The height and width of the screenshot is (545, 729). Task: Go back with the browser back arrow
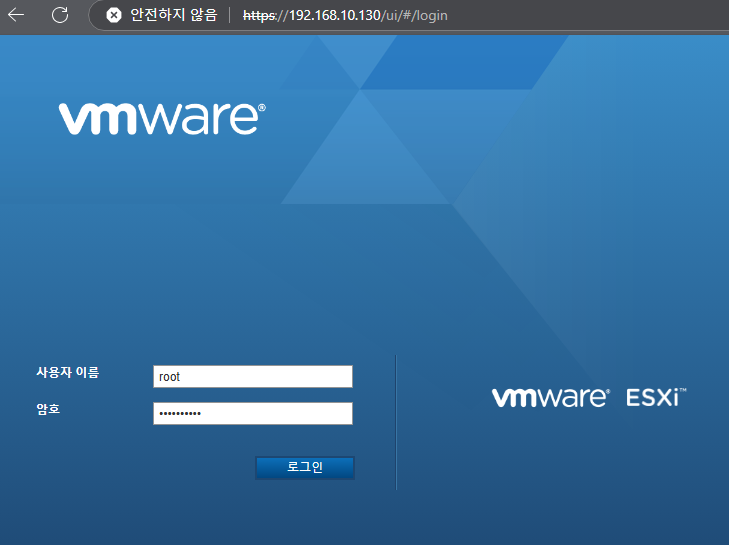click(16, 15)
